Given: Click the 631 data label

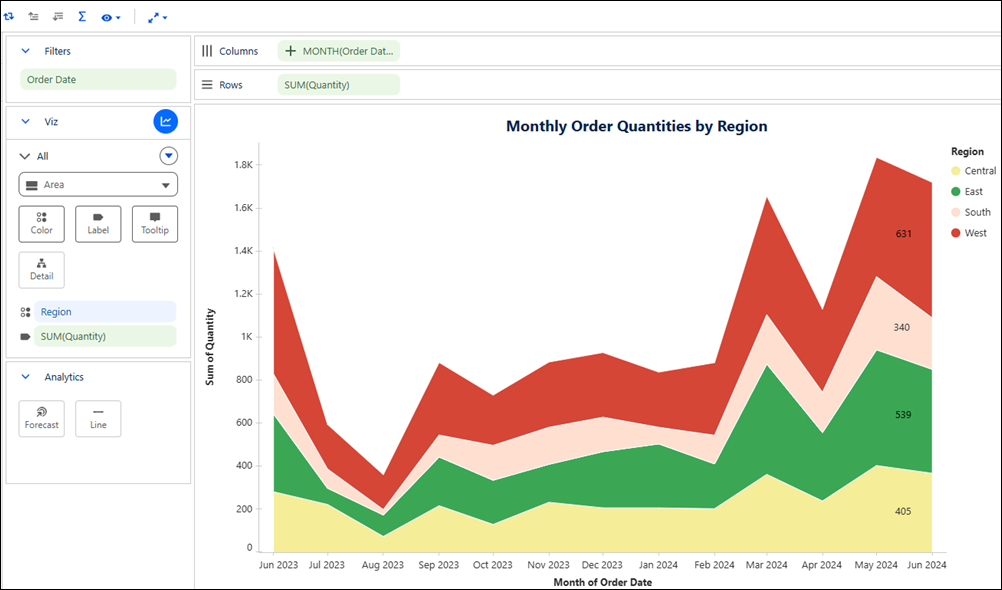Looking at the screenshot, I should pyautogui.click(x=904, y=234).
